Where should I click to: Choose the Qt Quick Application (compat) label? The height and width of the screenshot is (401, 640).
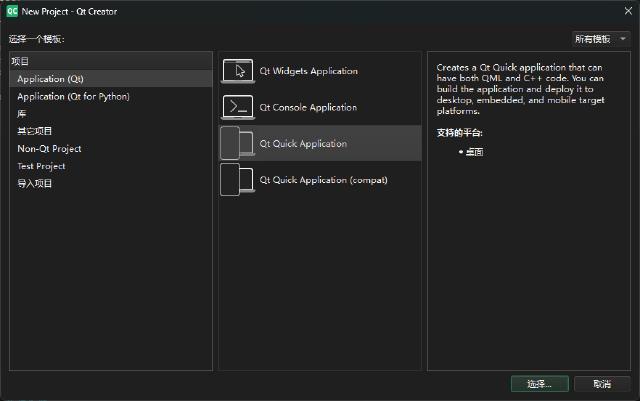323,180
